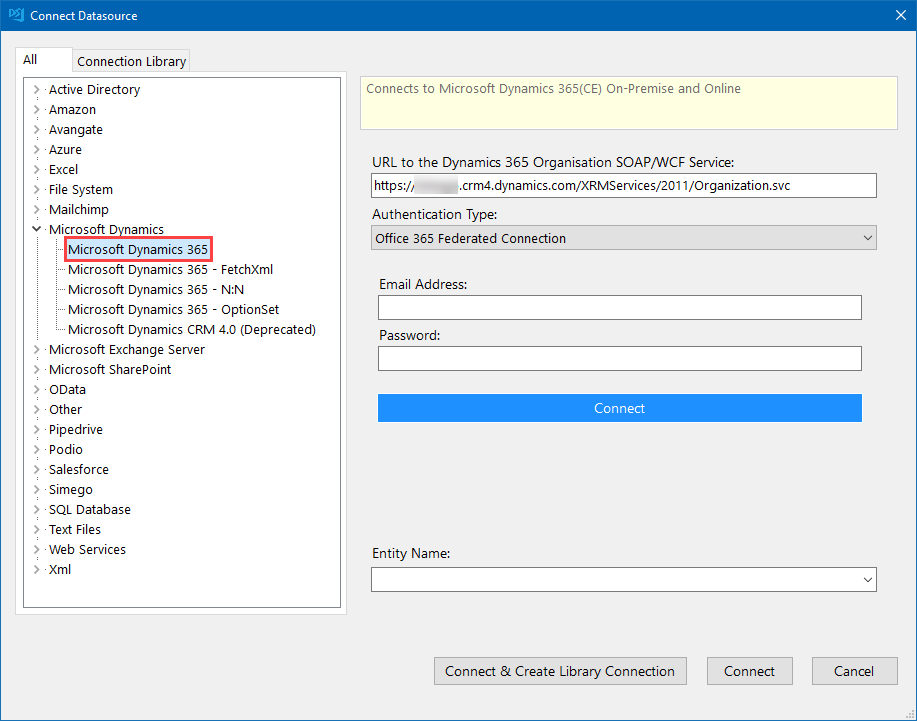Viewport: 917px width, 721px height.
Task: Select the Web Services tree item
Action: click(87, 549)
